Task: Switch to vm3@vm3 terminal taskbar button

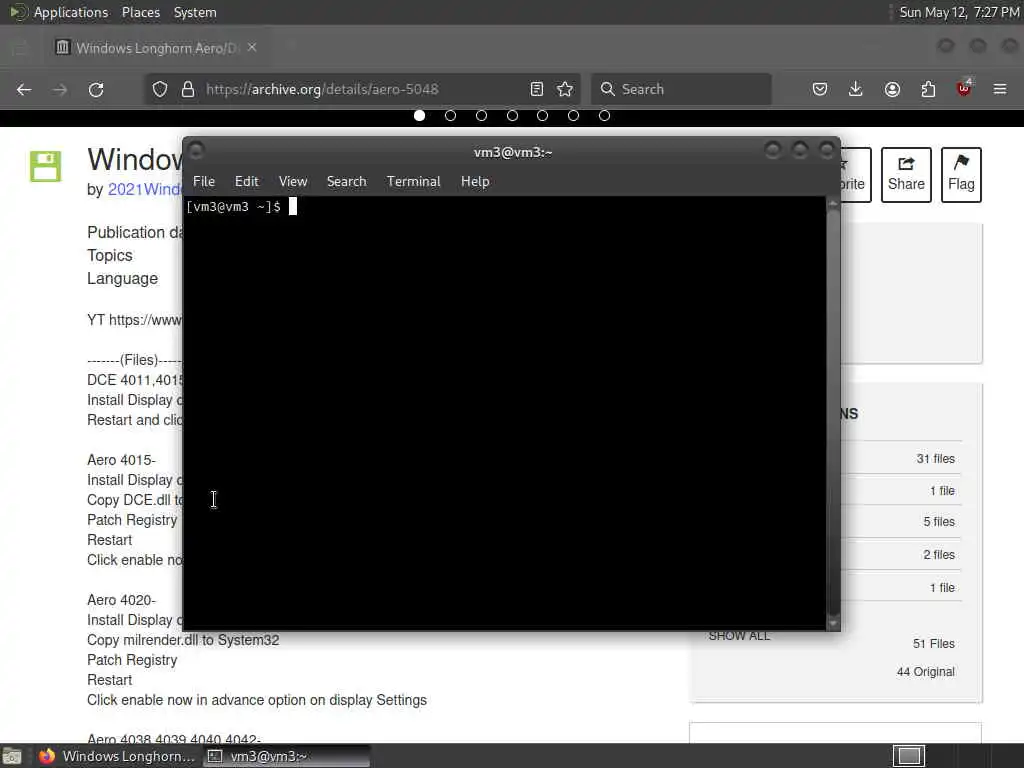Action: (286, 756)
